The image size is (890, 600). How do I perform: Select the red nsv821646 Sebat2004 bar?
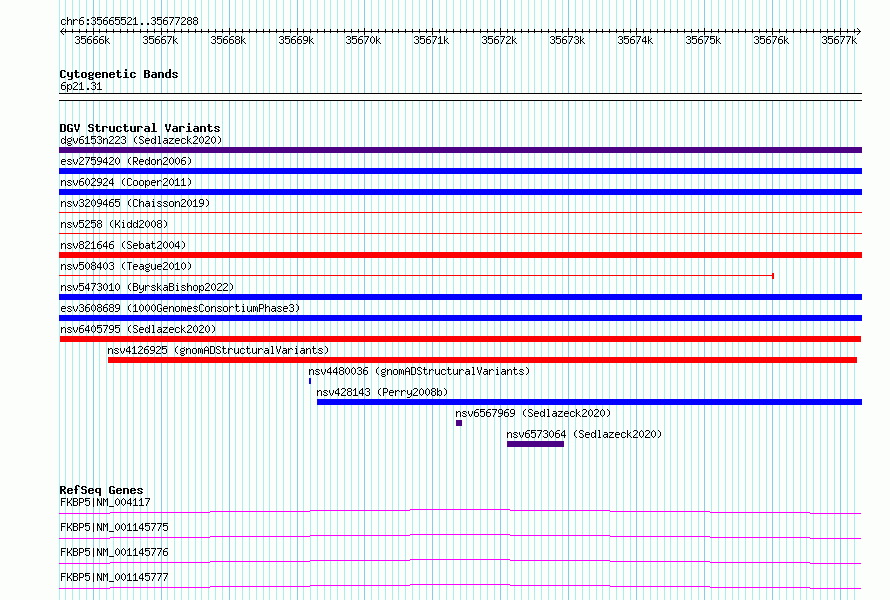point(460,255)
